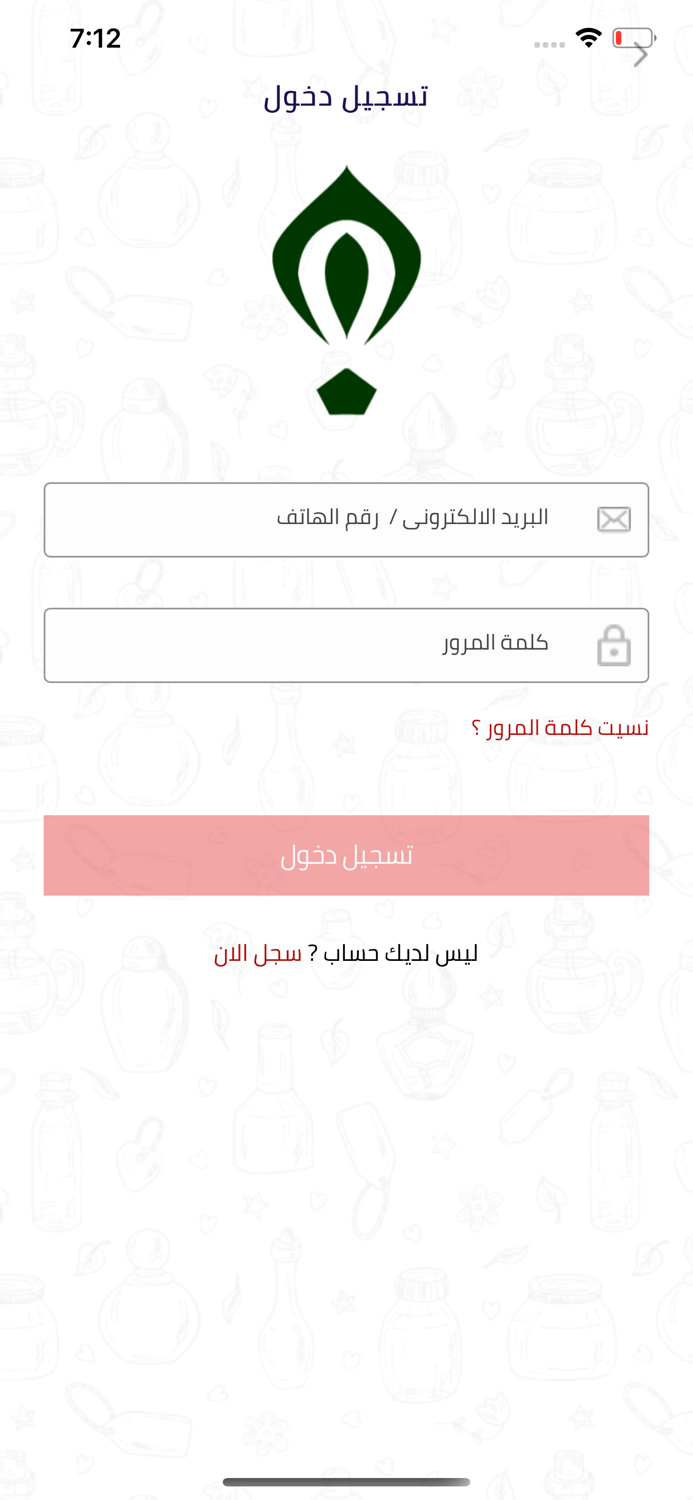Tap the pink login button label text
693x1500 pixels.
click(x=346, y=855)
